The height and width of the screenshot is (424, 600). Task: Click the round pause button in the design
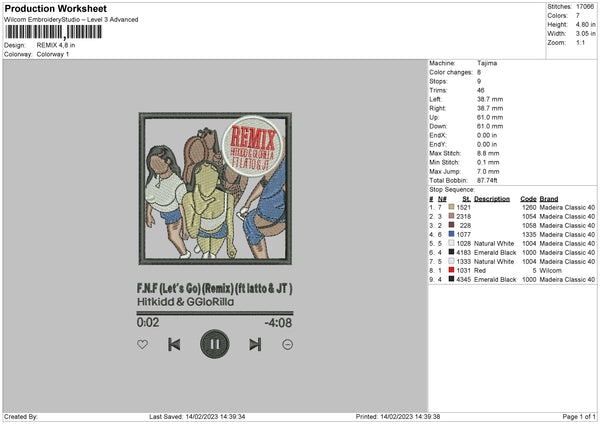[x=215, y=344]
